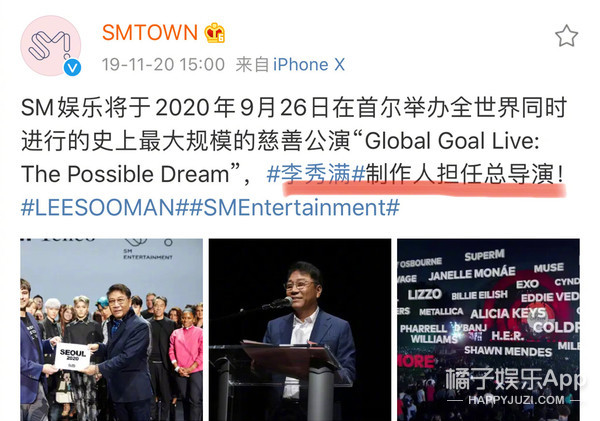Tap the blue verified badge on avatar
The height and width of the screenshot is (421, 600).
click(72, 68)
